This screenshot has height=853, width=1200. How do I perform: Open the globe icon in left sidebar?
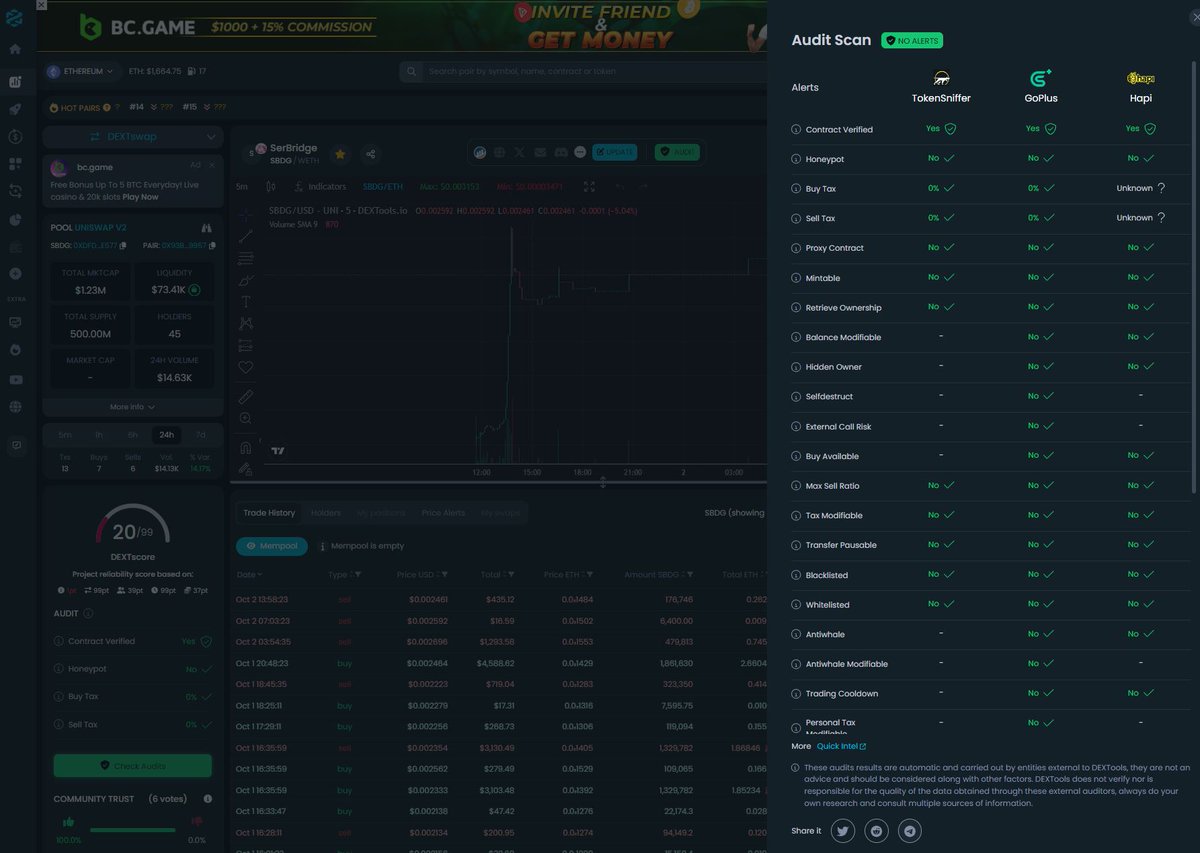point(15,407)
